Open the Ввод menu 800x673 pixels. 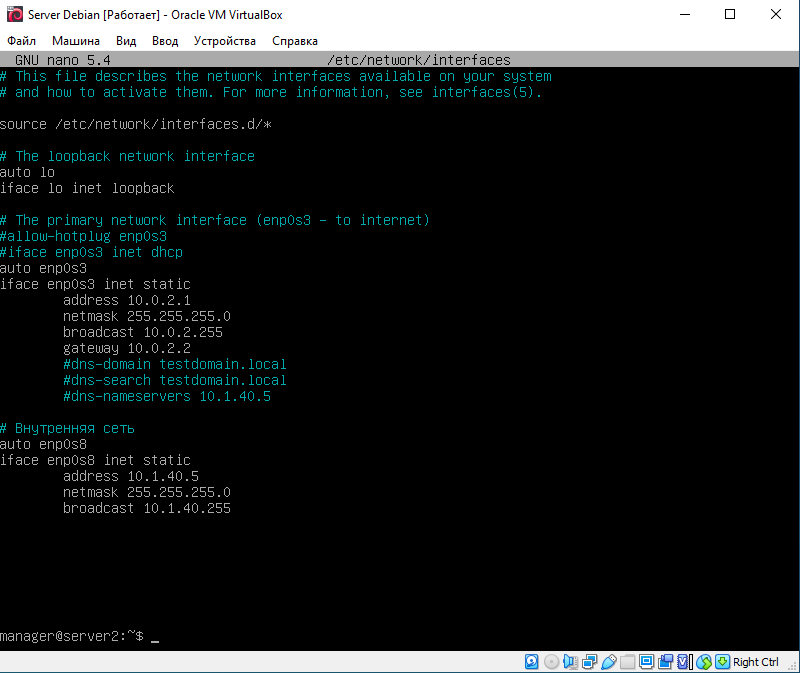click(165, 41)
